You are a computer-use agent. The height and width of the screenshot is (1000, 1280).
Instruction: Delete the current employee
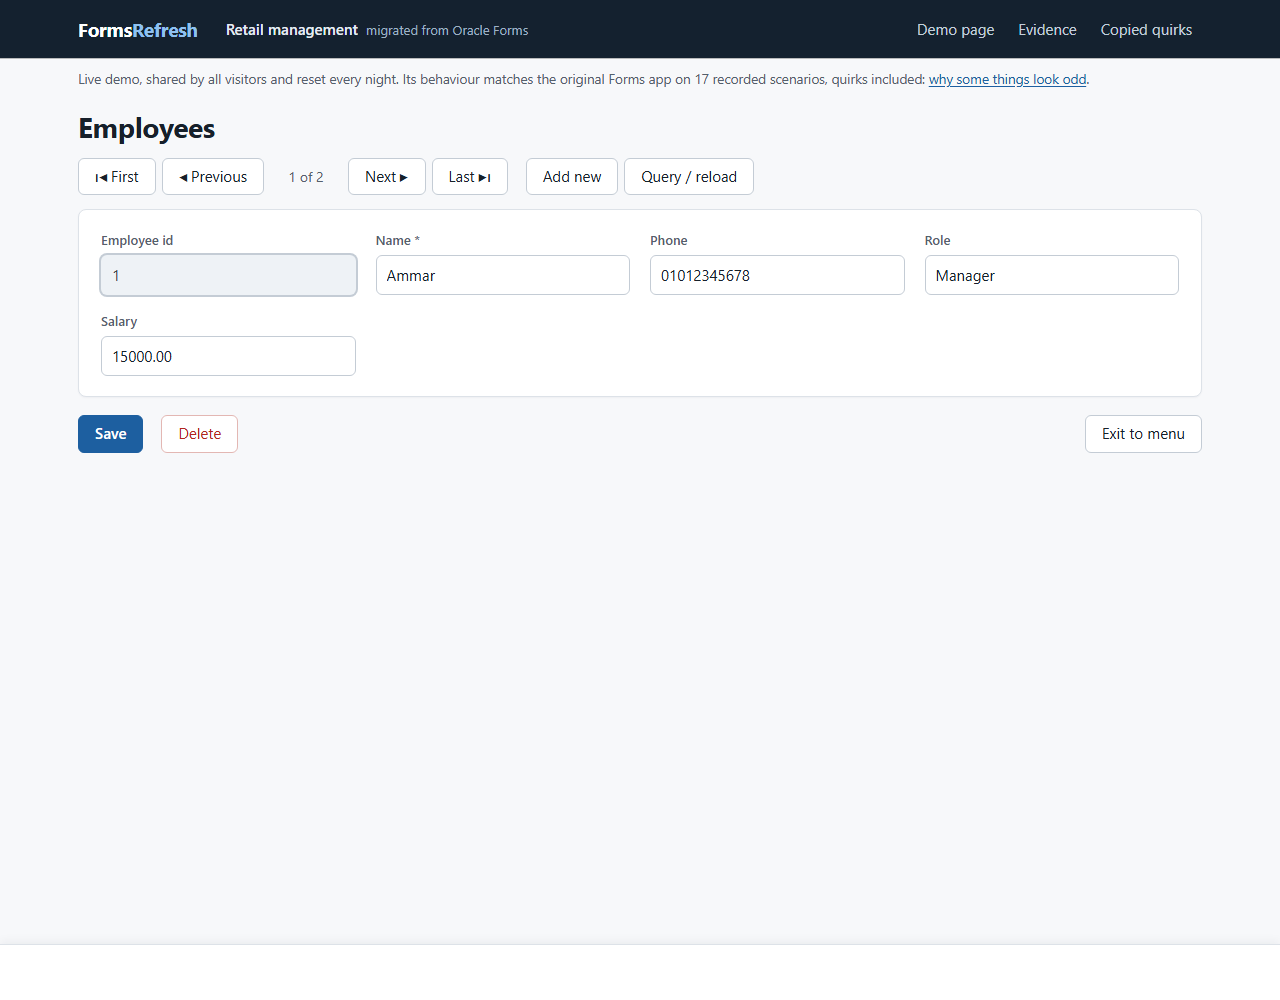(200, 434)
